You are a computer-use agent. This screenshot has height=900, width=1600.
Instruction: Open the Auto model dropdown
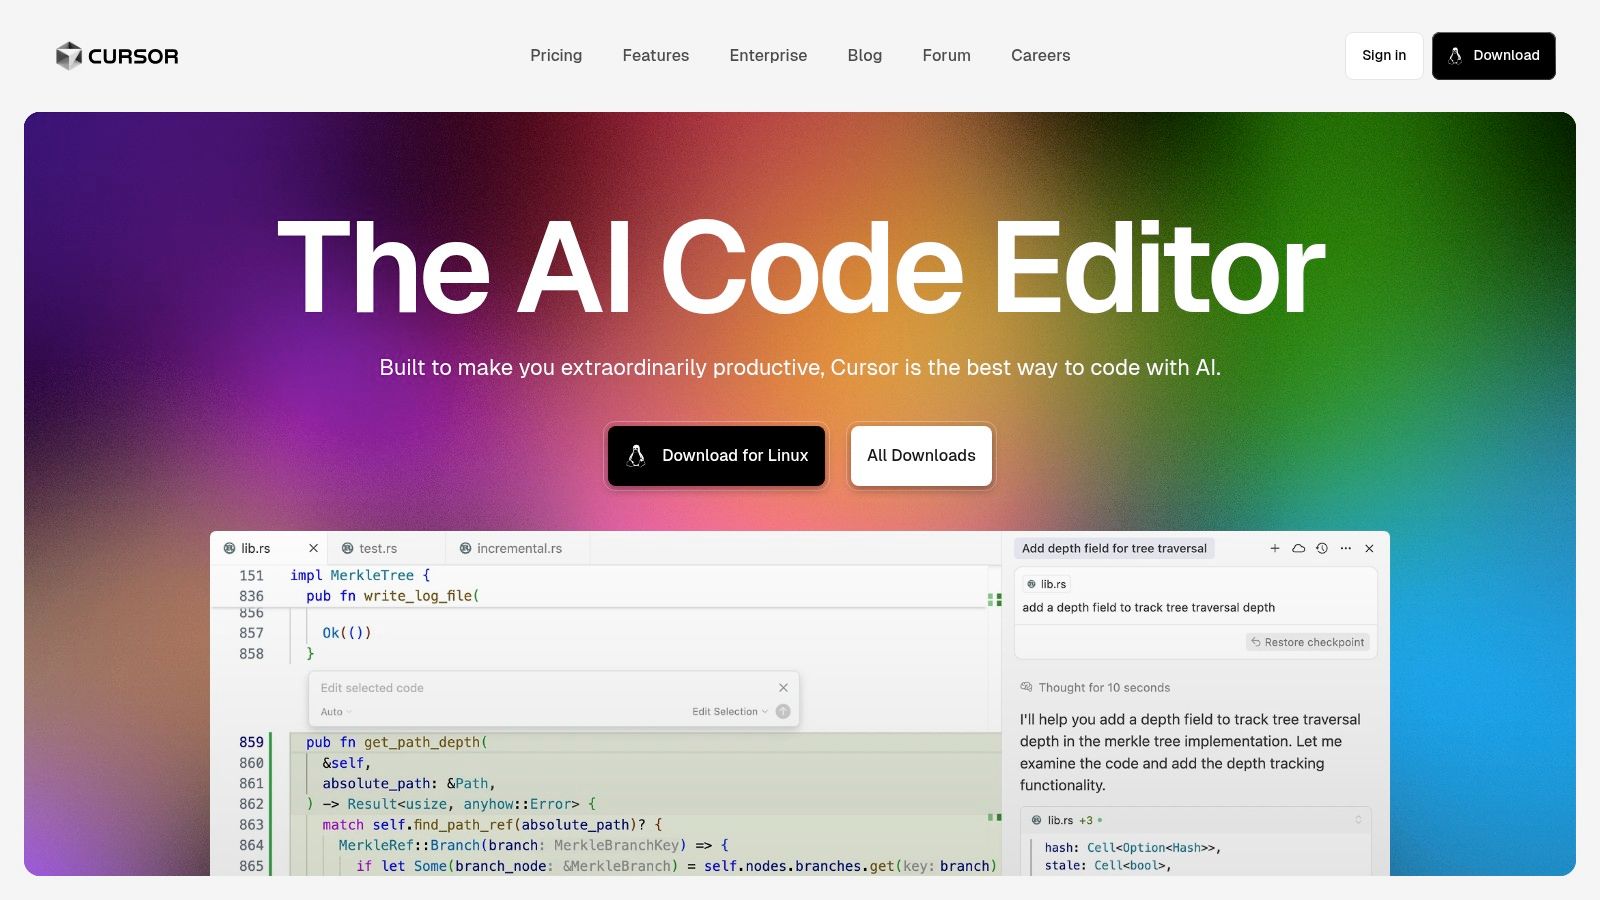[336, 711]
